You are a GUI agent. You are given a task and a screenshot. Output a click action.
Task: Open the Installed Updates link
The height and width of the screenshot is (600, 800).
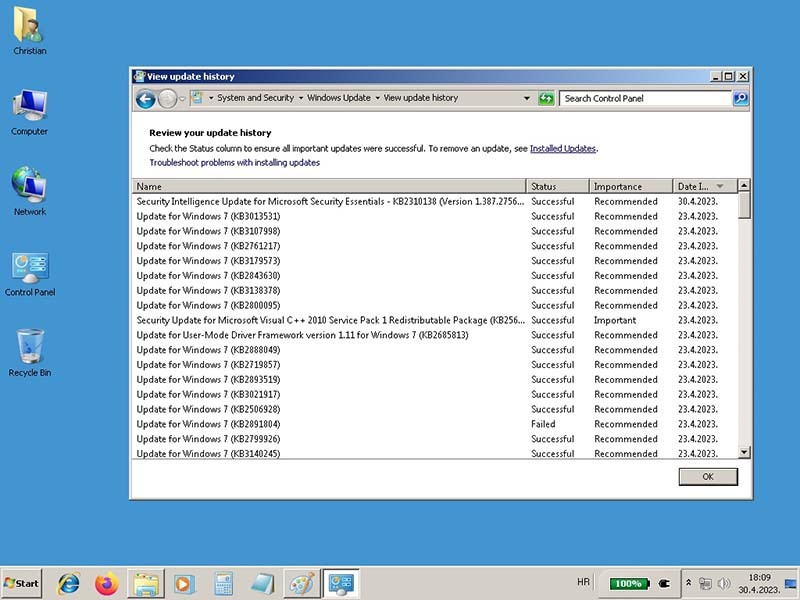(562, 148)
